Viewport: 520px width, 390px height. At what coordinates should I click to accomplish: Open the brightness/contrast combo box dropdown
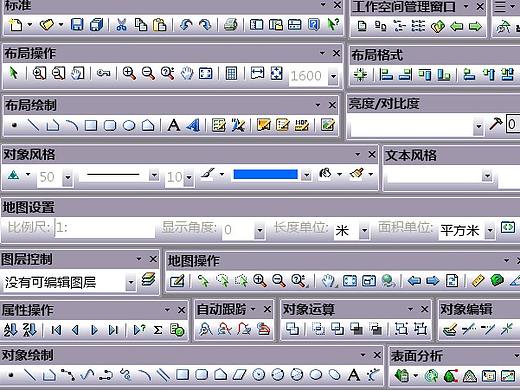point(479,126)
